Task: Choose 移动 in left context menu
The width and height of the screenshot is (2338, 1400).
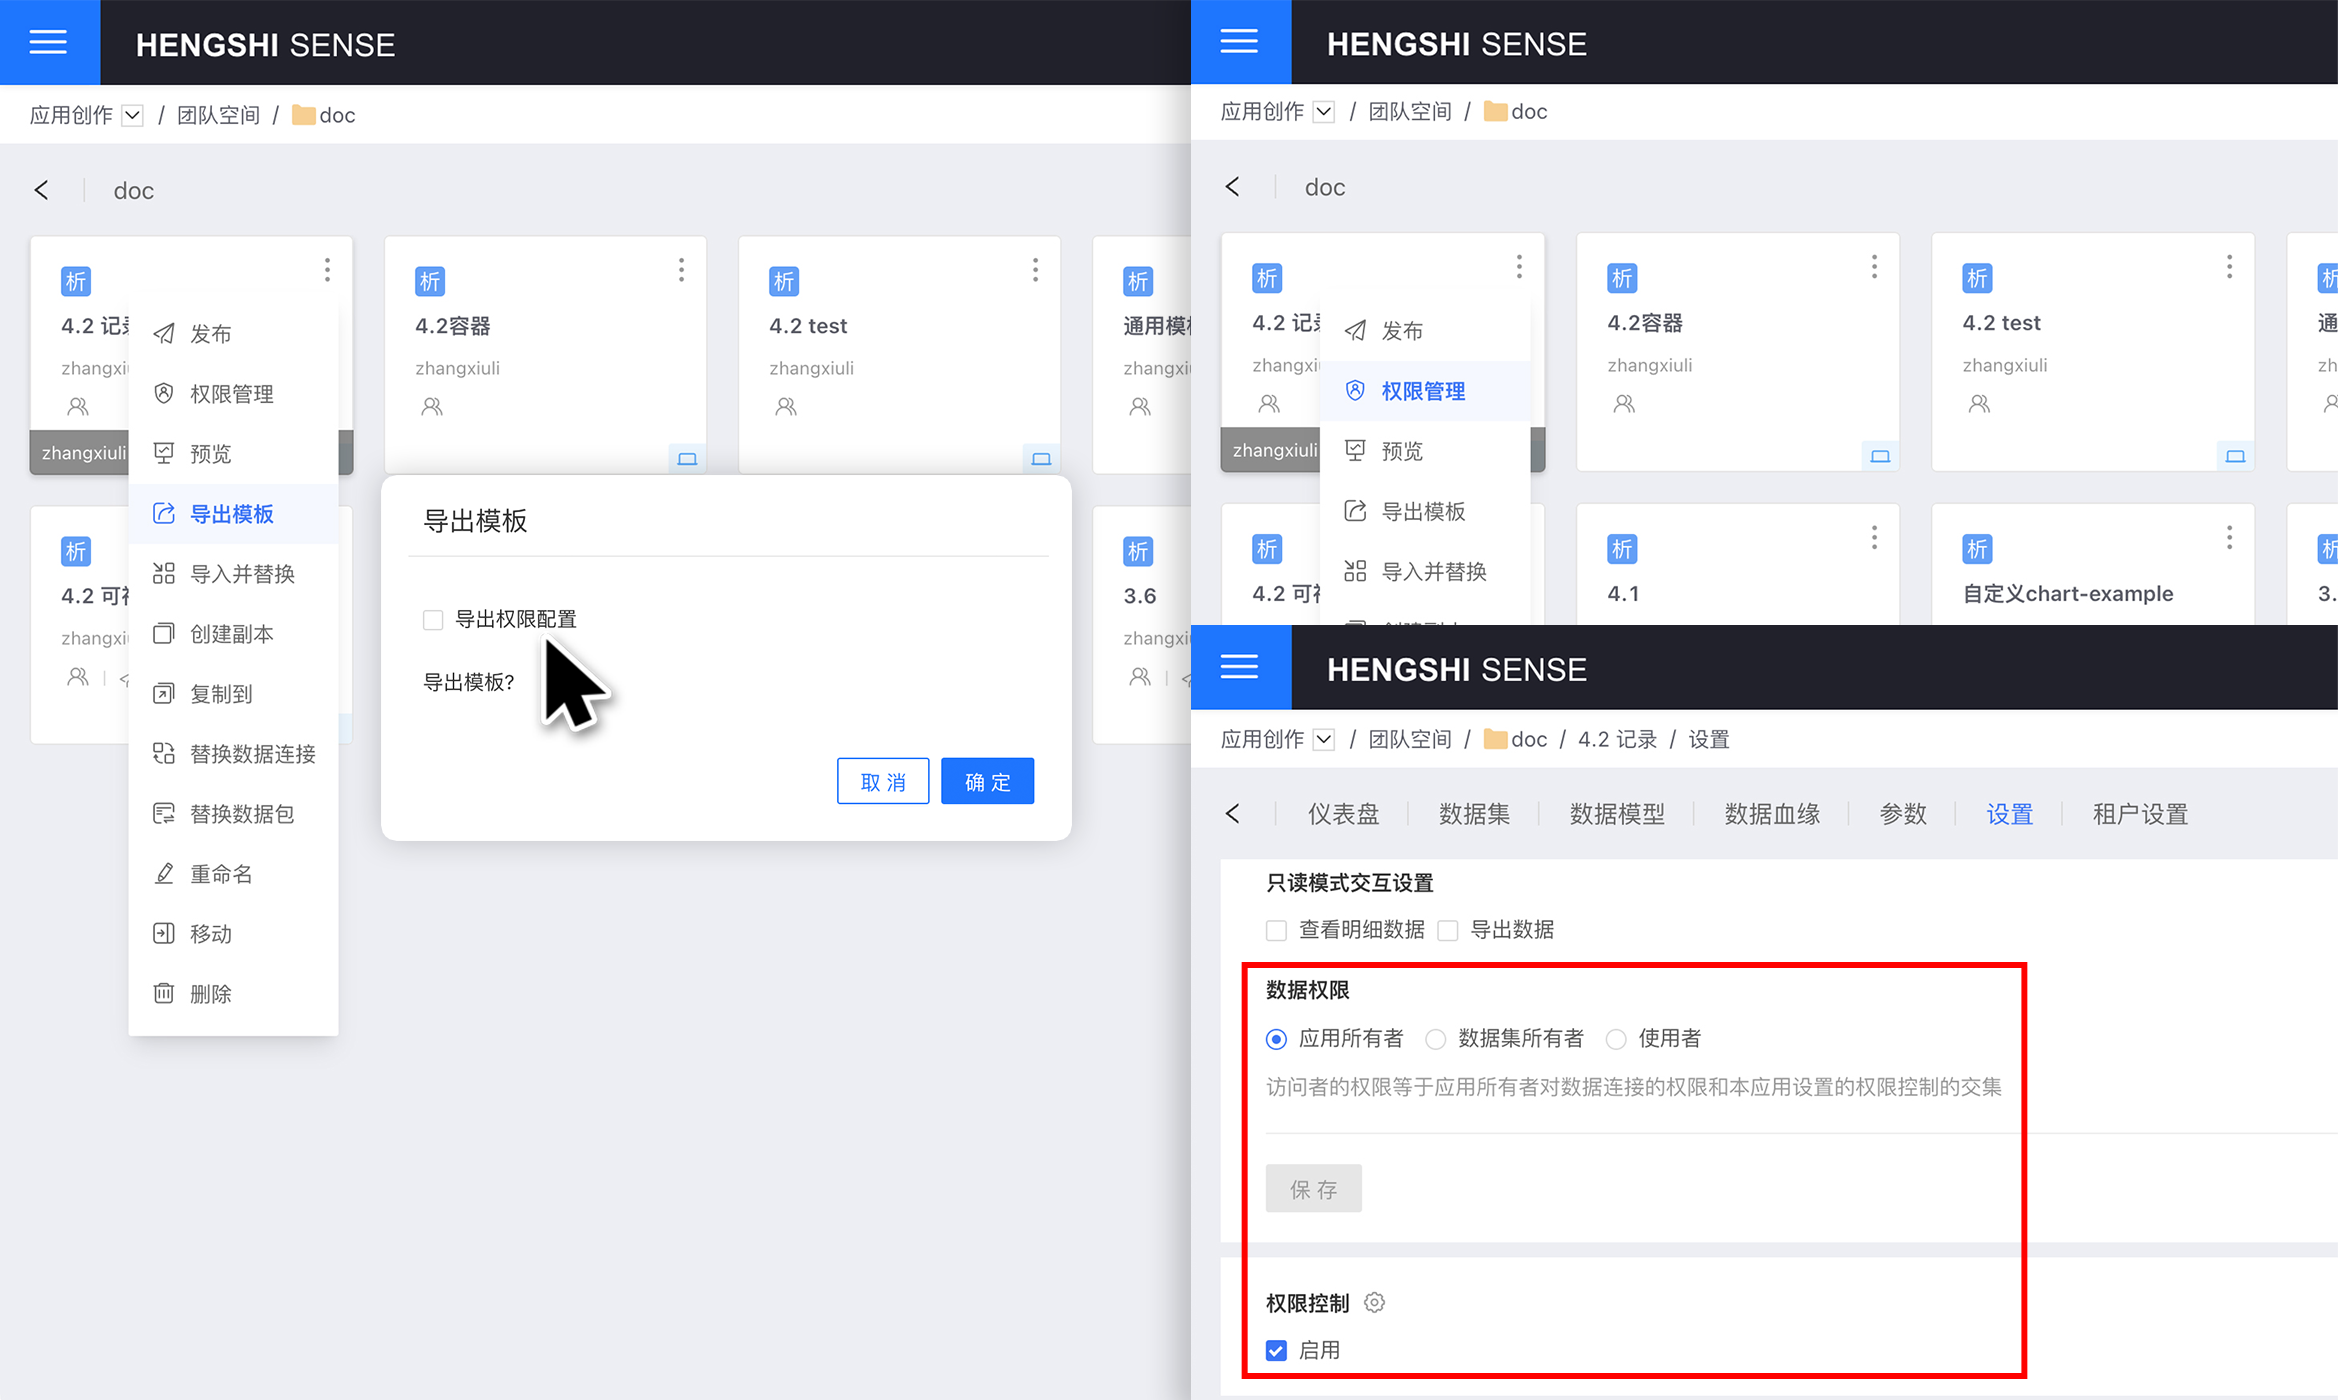Action: click(233, 934)
